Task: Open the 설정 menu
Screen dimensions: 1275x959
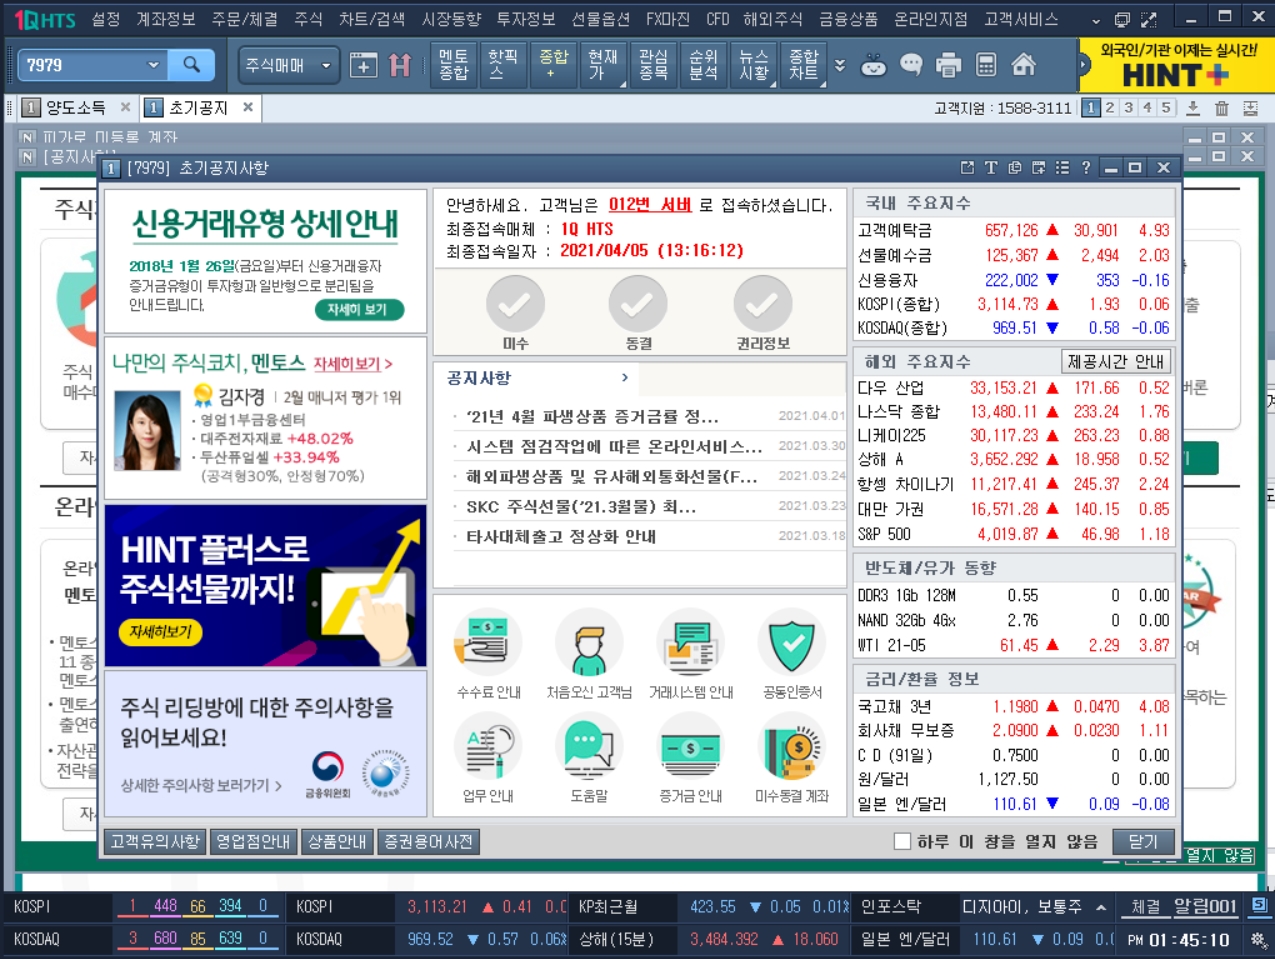Action: 105,19
